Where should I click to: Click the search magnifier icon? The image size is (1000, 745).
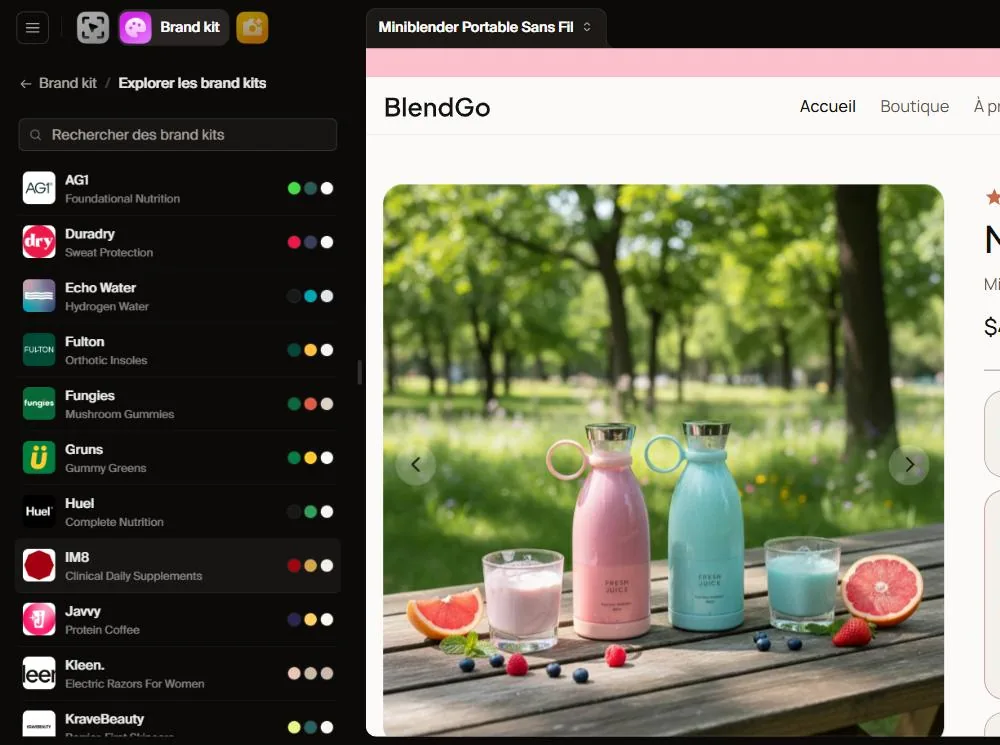click(x=36, y=135)
